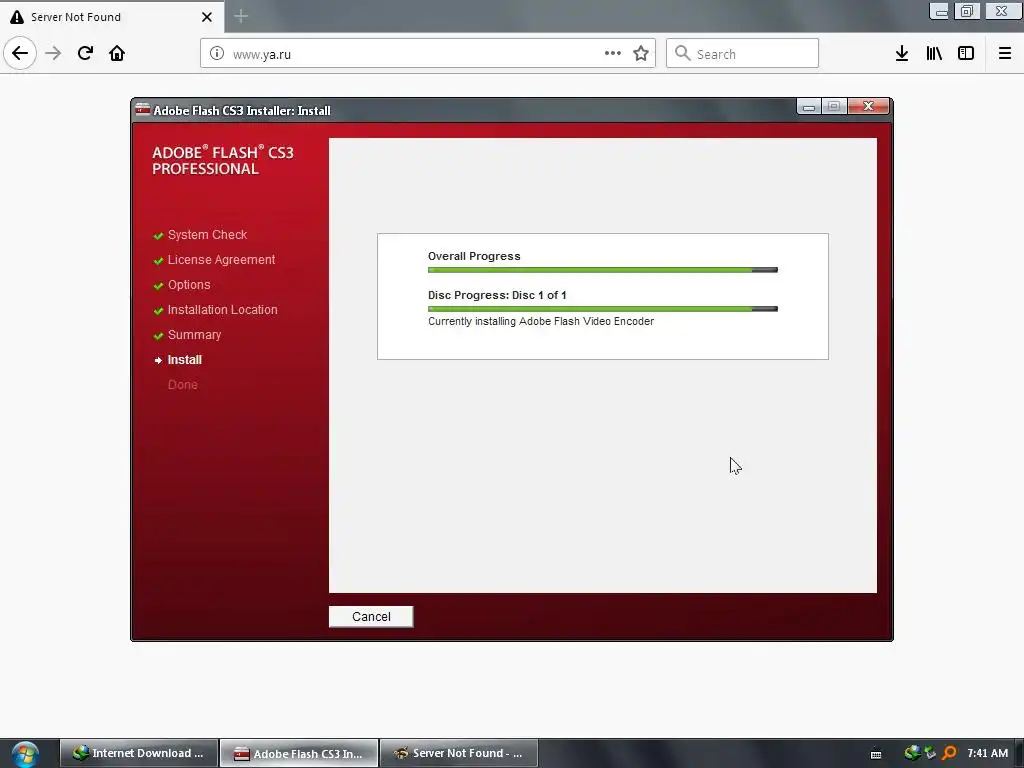This screenshot has height=768, width=1024.
Task: Click the browser Forward arrow
Action: tap(53, 53)
